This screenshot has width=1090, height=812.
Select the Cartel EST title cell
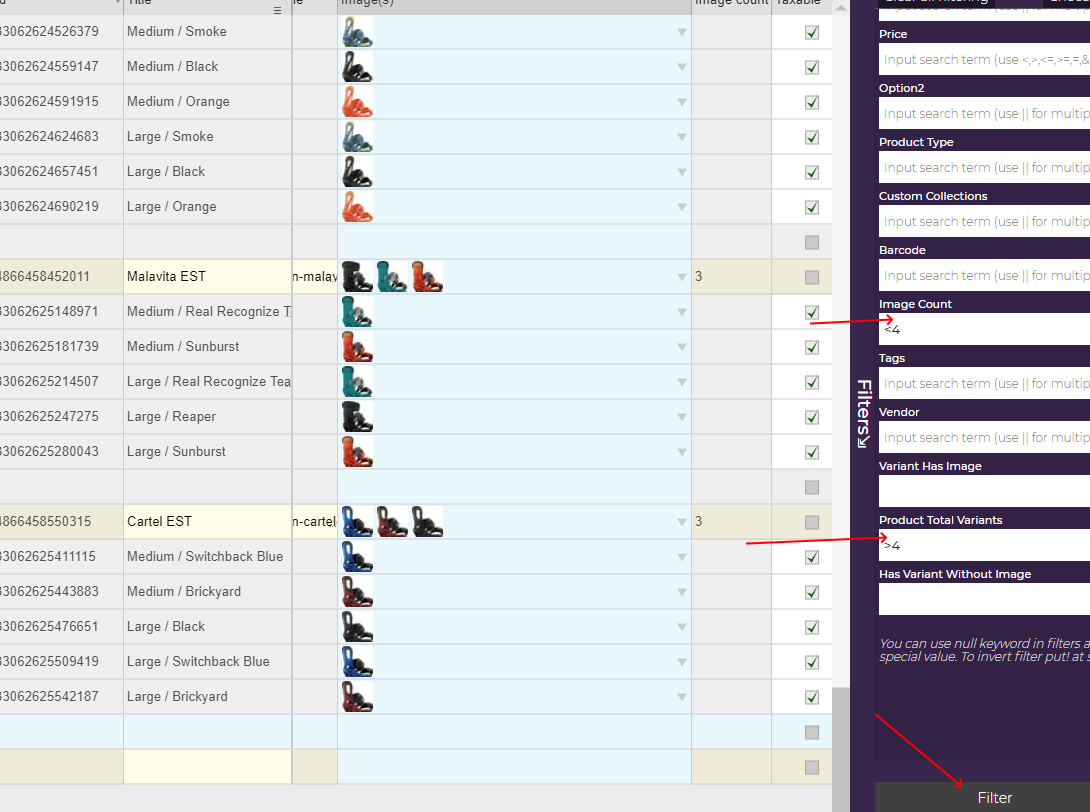(x=207, y=522)
